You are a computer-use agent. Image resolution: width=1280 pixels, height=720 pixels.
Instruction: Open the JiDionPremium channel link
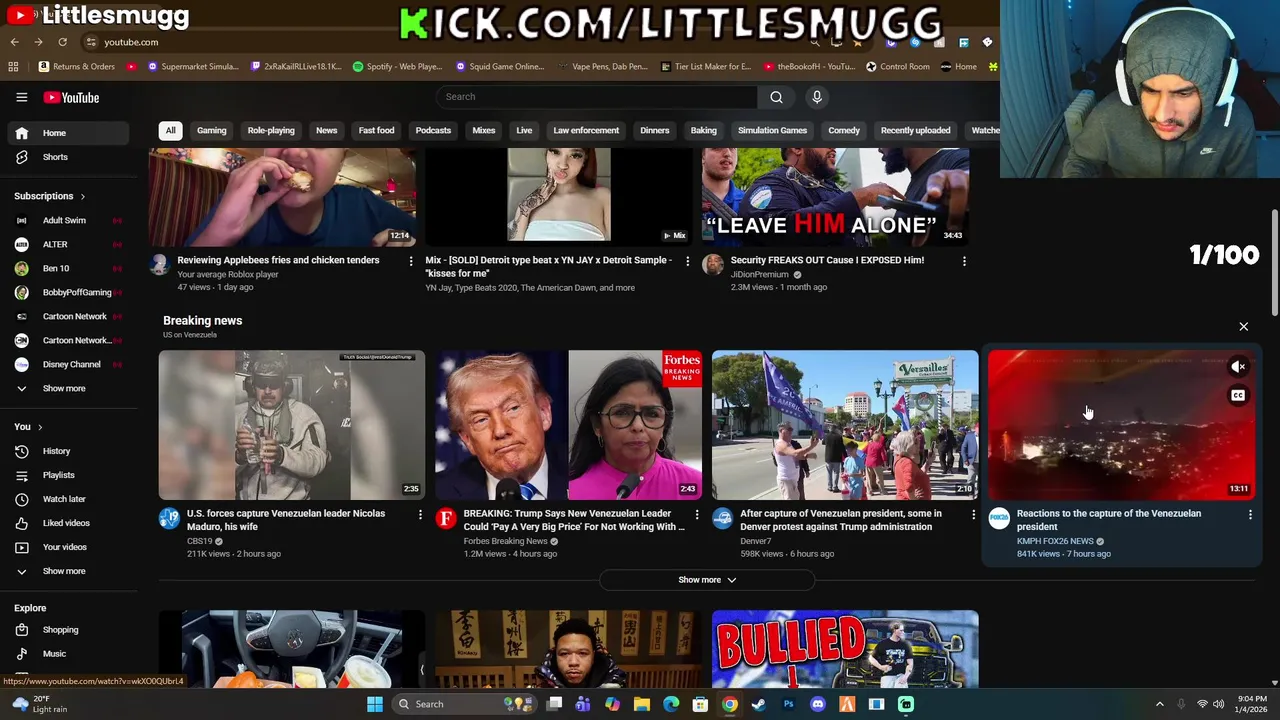tap(760, 274)
